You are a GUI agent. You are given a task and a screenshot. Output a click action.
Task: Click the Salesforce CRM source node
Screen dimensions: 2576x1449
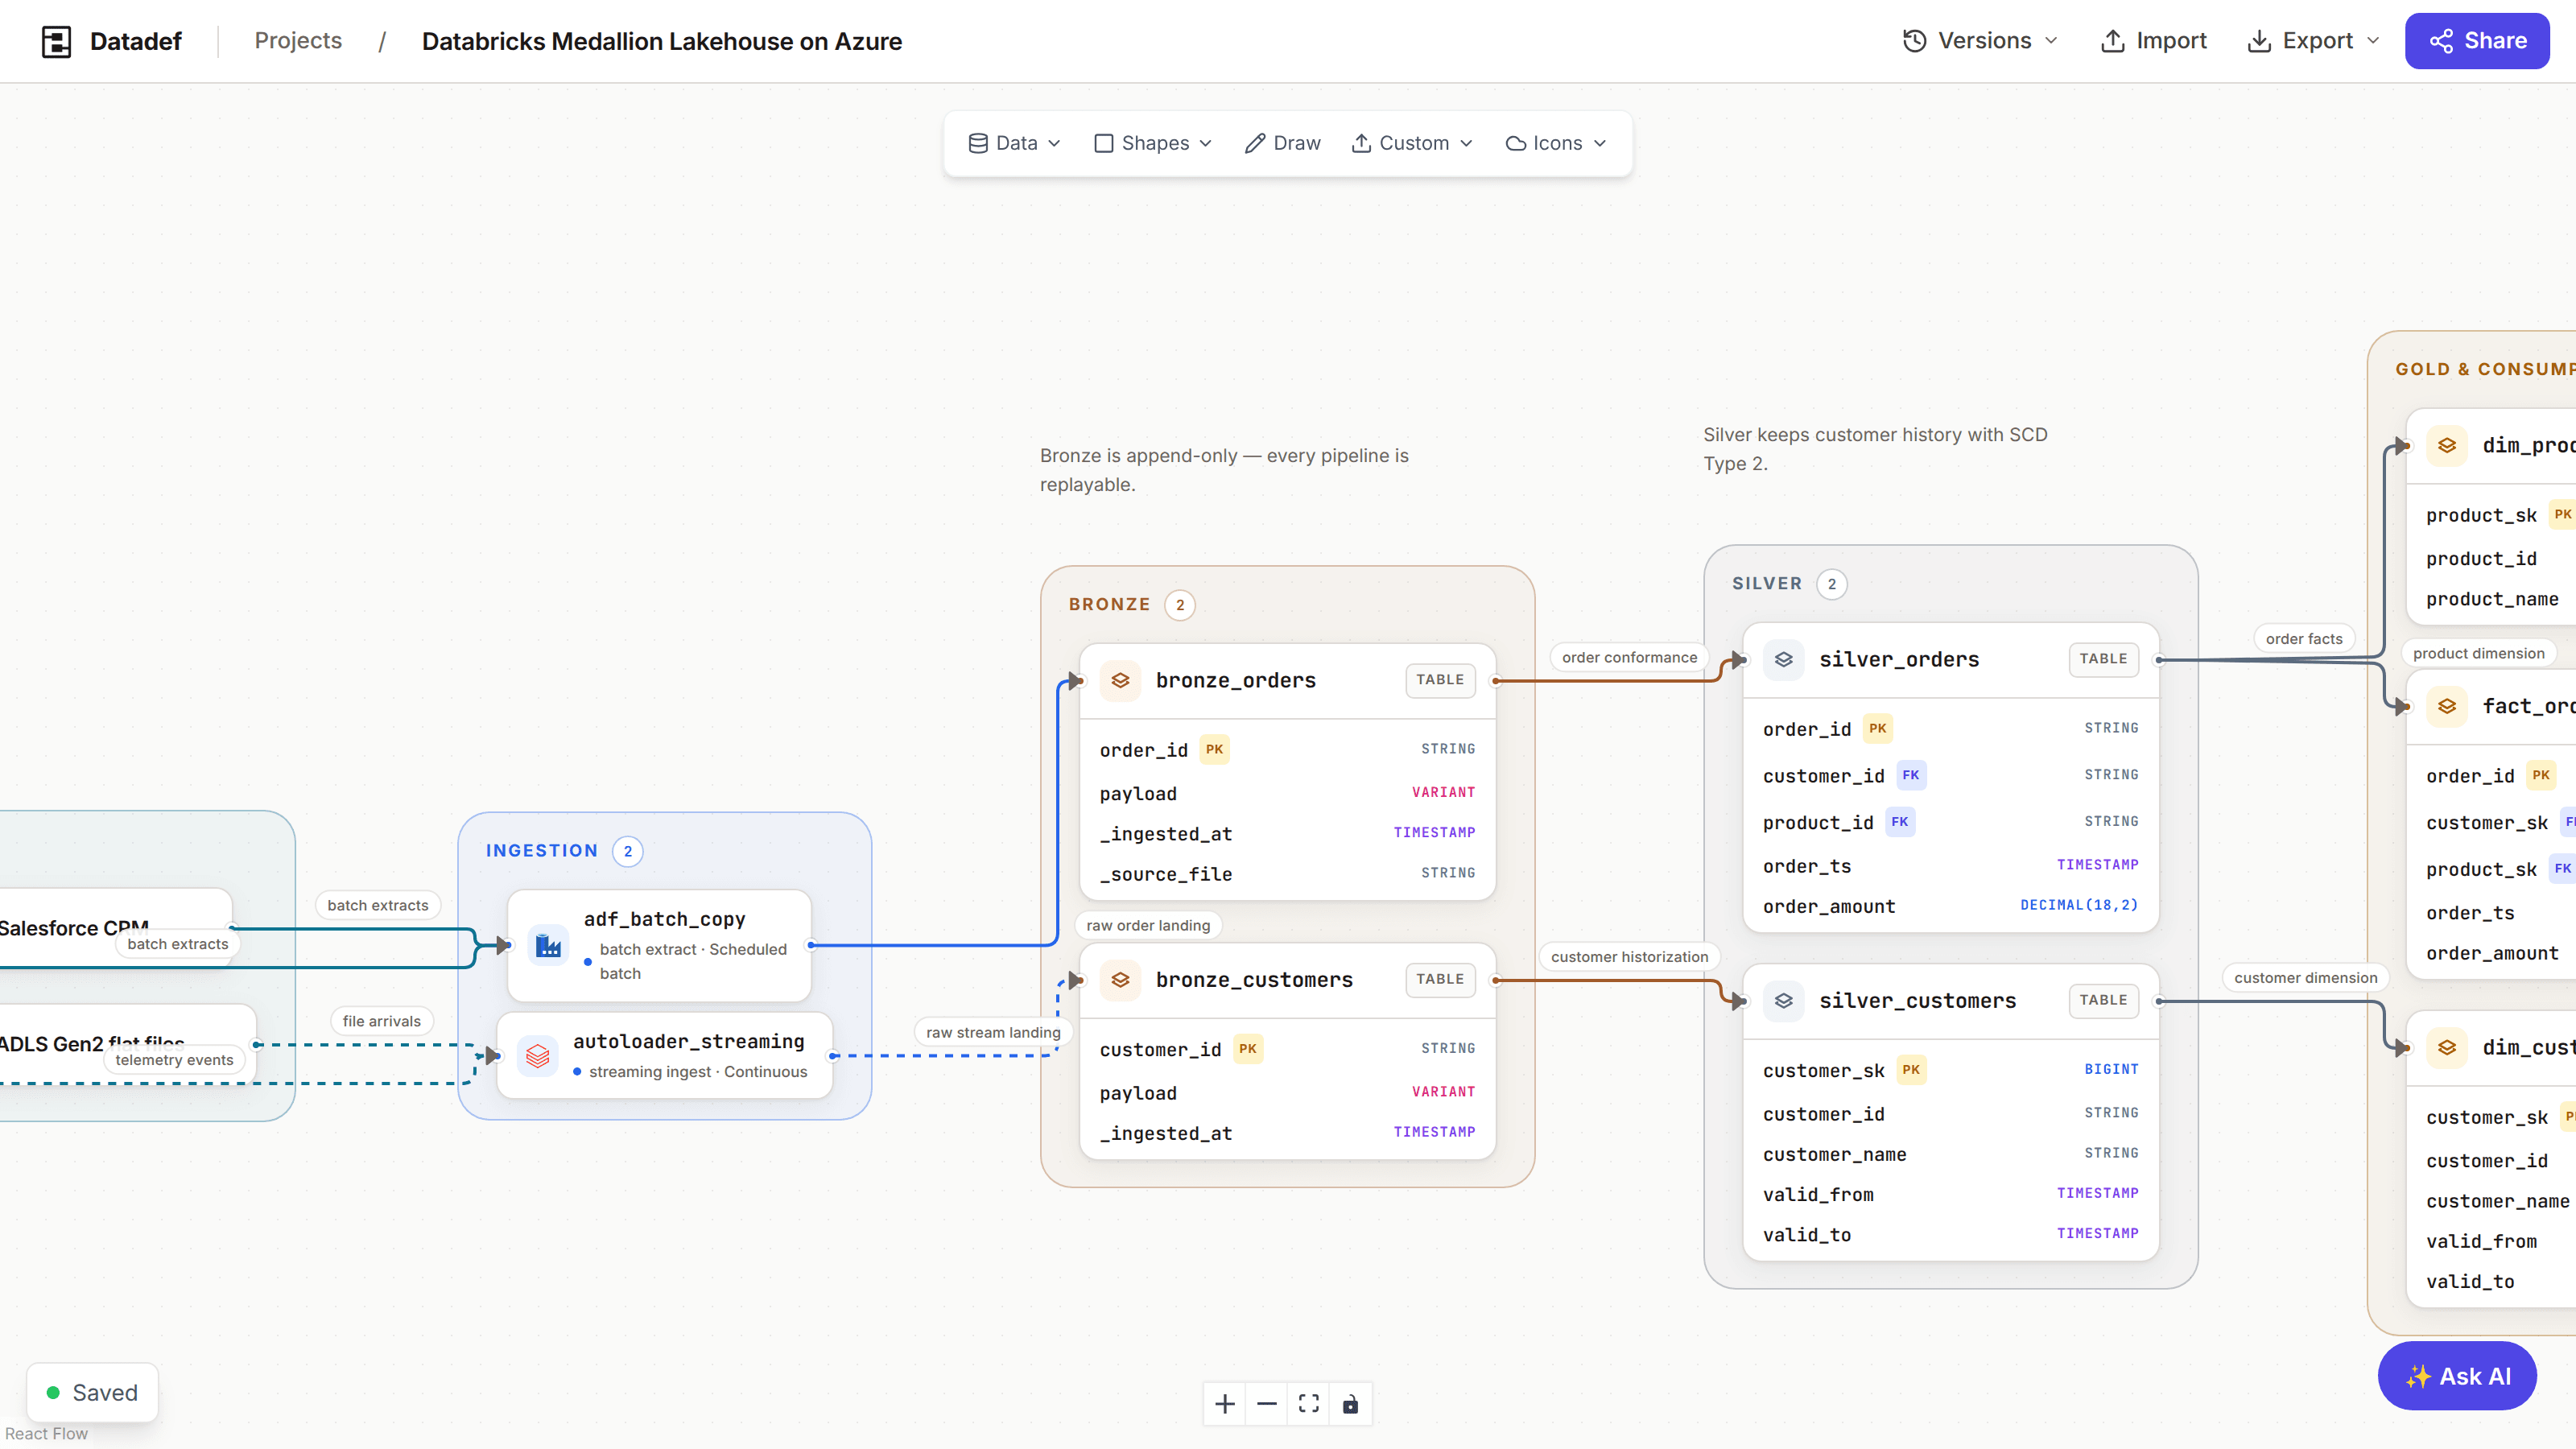pyautogui.click(x=116, y=927)
